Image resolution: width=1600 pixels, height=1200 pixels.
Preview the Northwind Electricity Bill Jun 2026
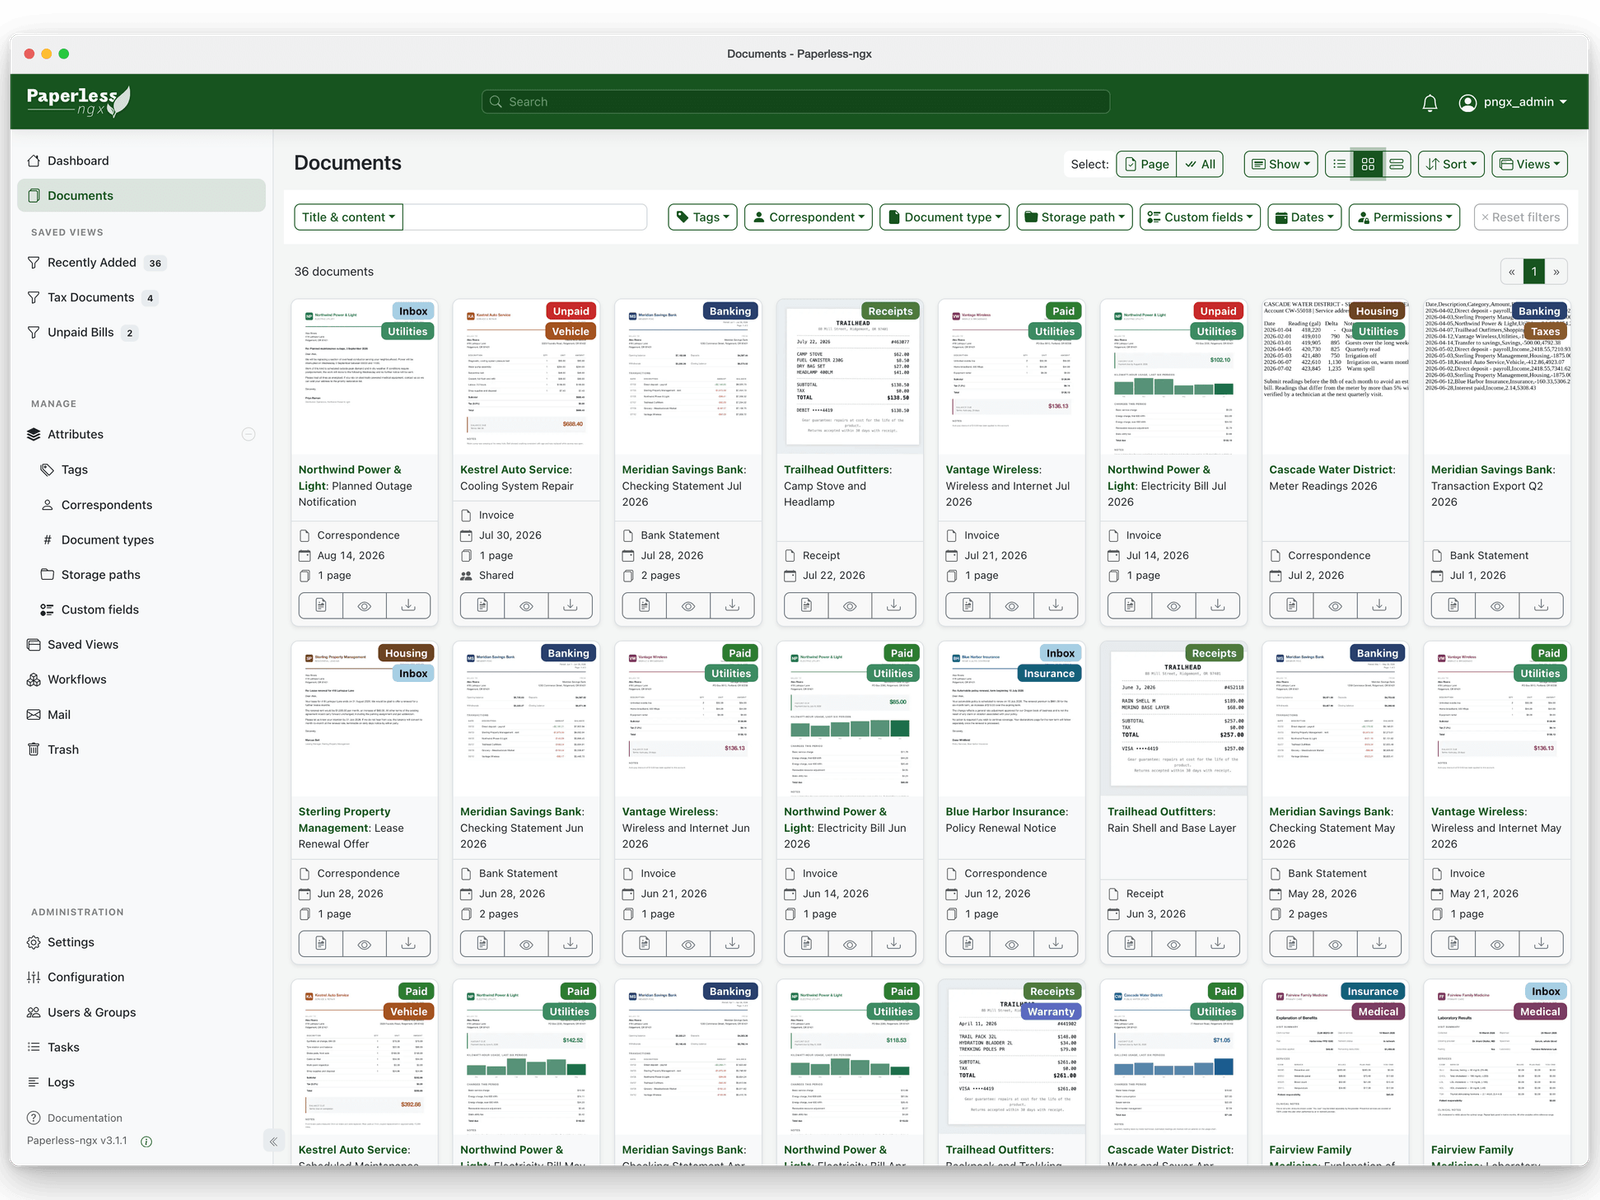point(850,943)
